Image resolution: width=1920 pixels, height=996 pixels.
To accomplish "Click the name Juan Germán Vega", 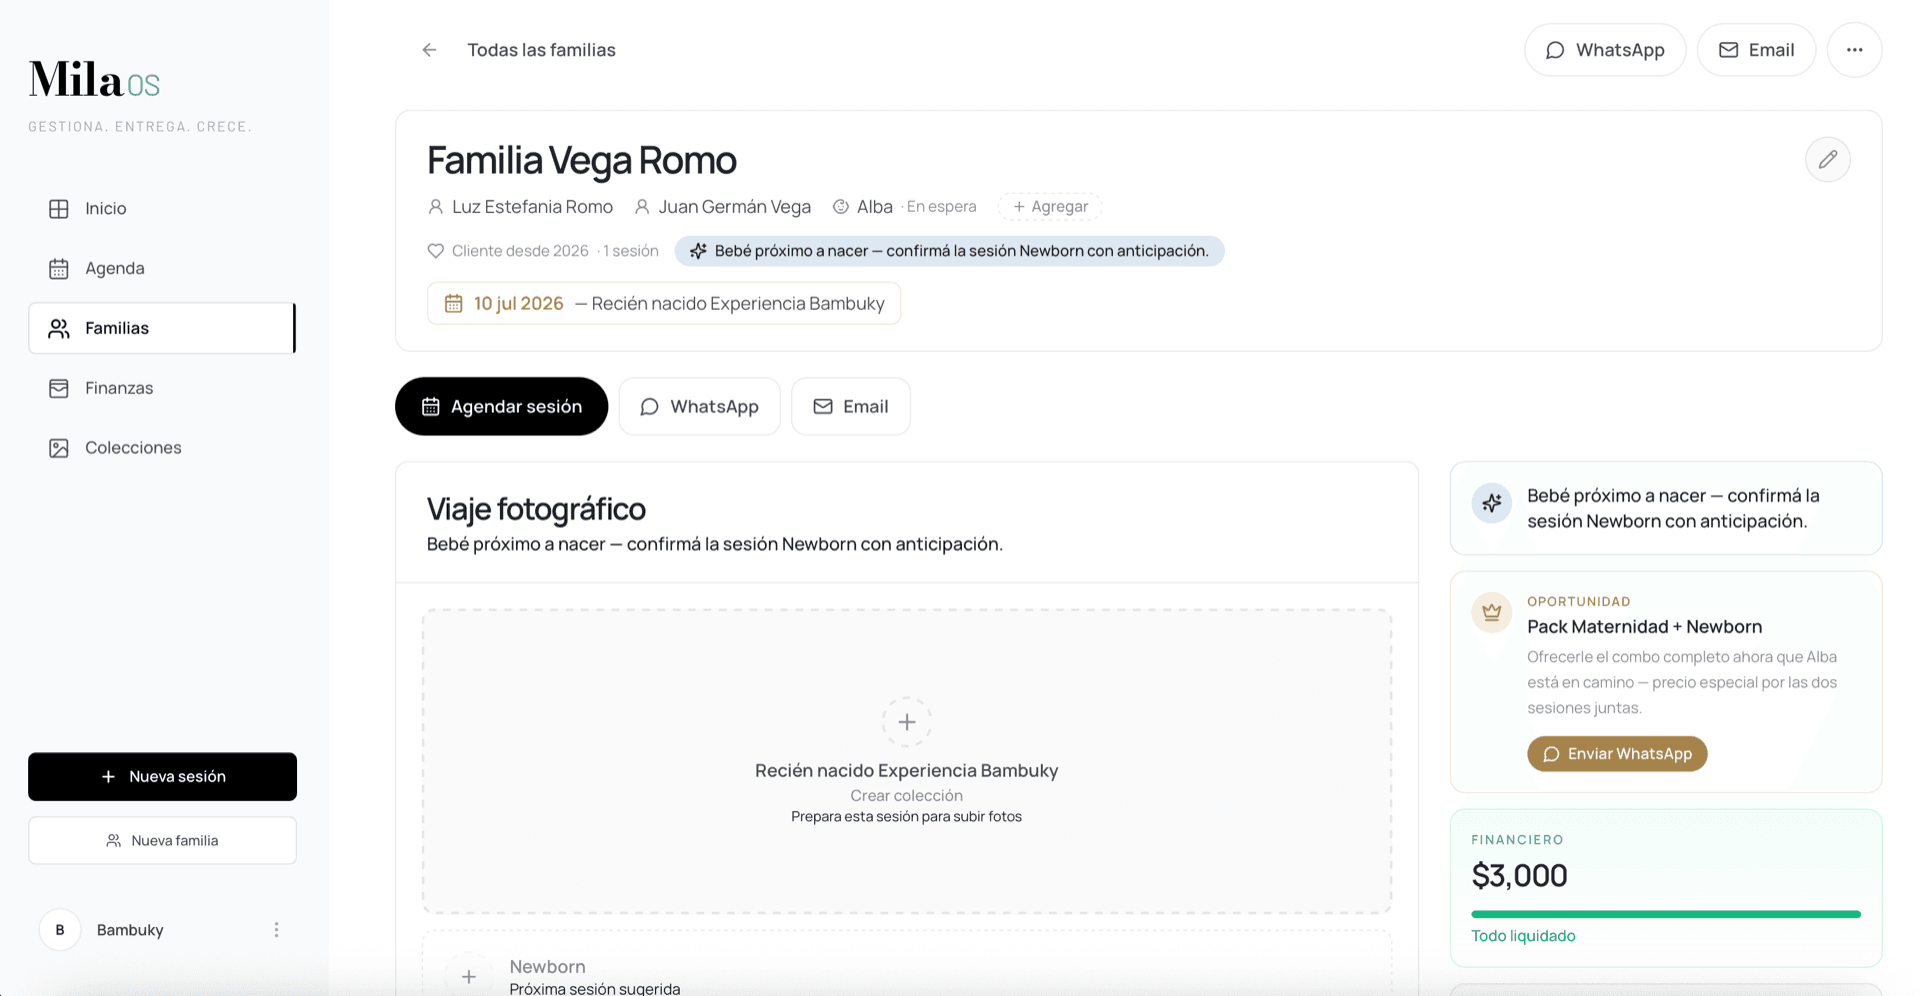I will [x=734, y=207].
